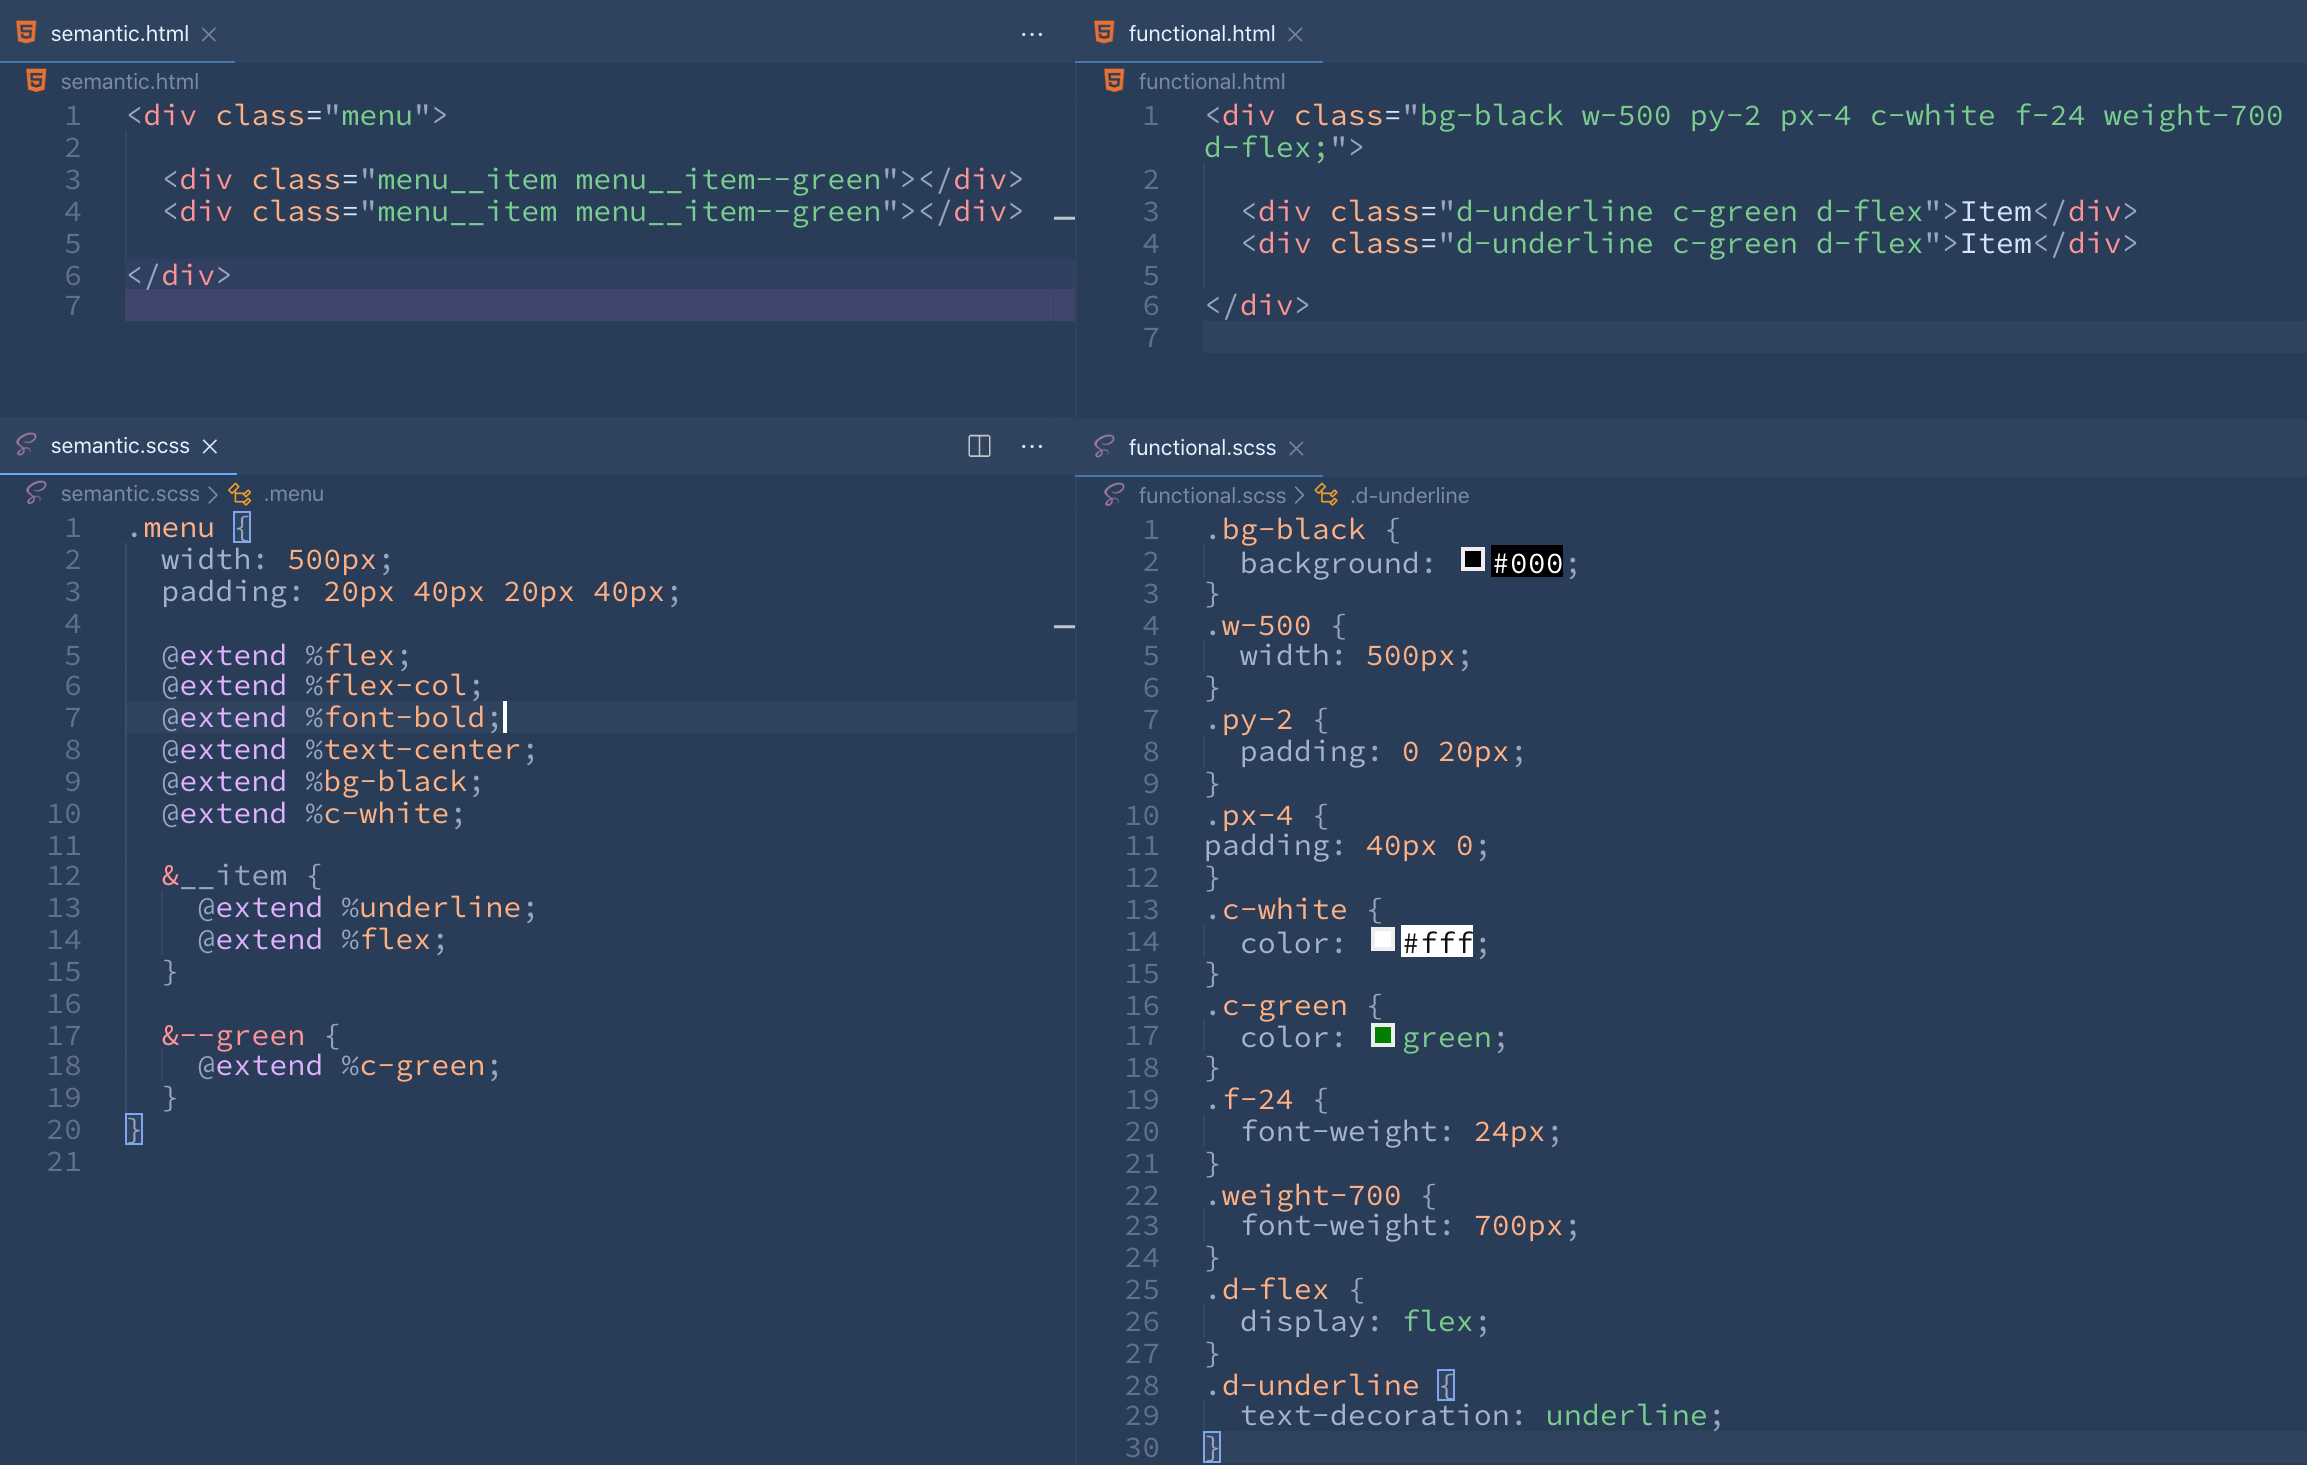The image size is (2307, 1465).
Task: Select the functional.scss tab
Action: (1201, 448)
